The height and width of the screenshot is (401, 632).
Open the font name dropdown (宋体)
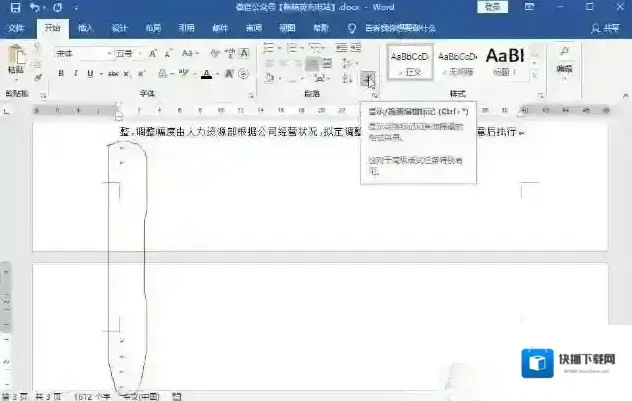pos(84,53)
